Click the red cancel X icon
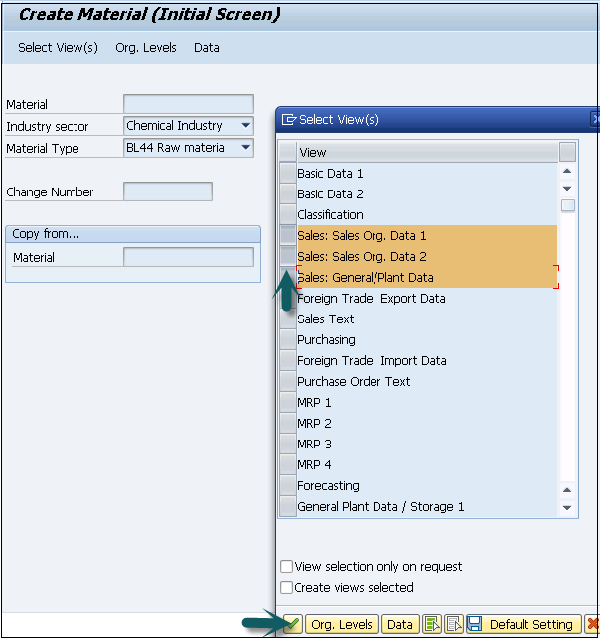 point(593,624)
